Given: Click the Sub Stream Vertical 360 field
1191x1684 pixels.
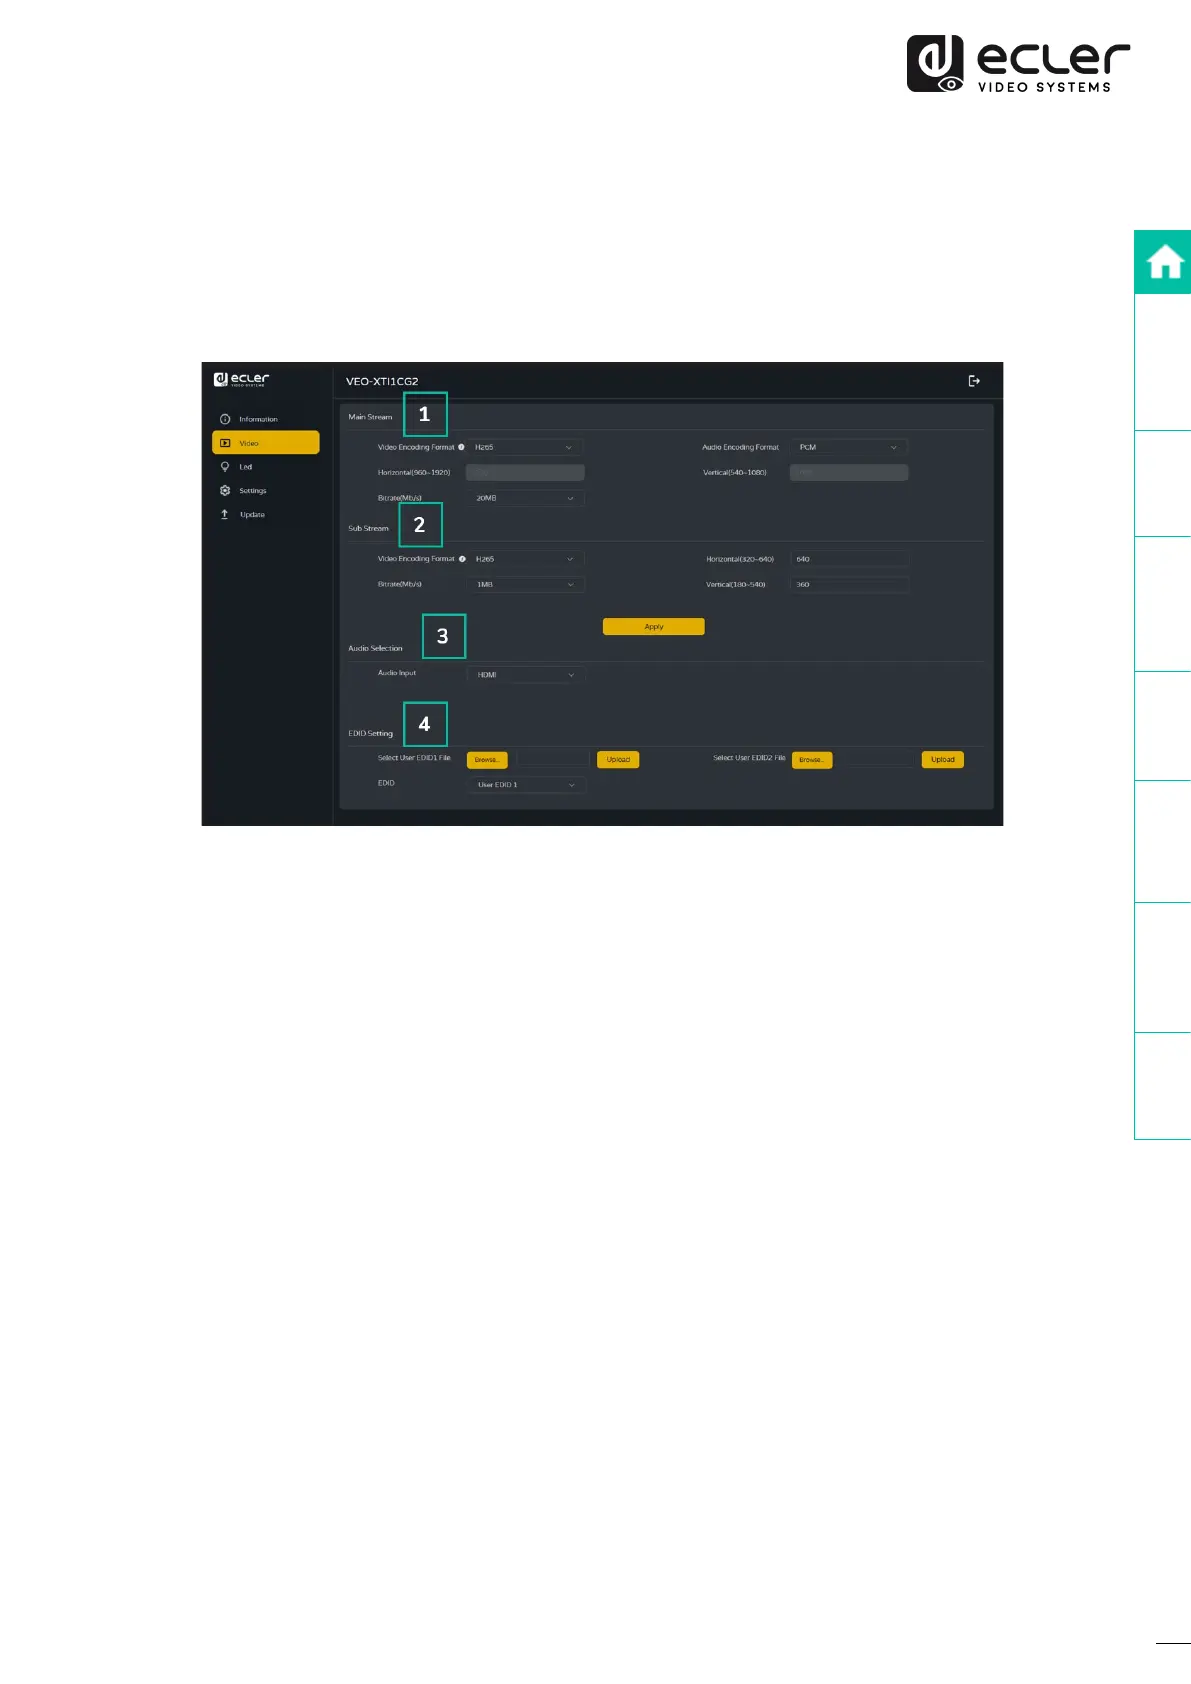Looking at the screenshot, I should click(x=849, y=585).
